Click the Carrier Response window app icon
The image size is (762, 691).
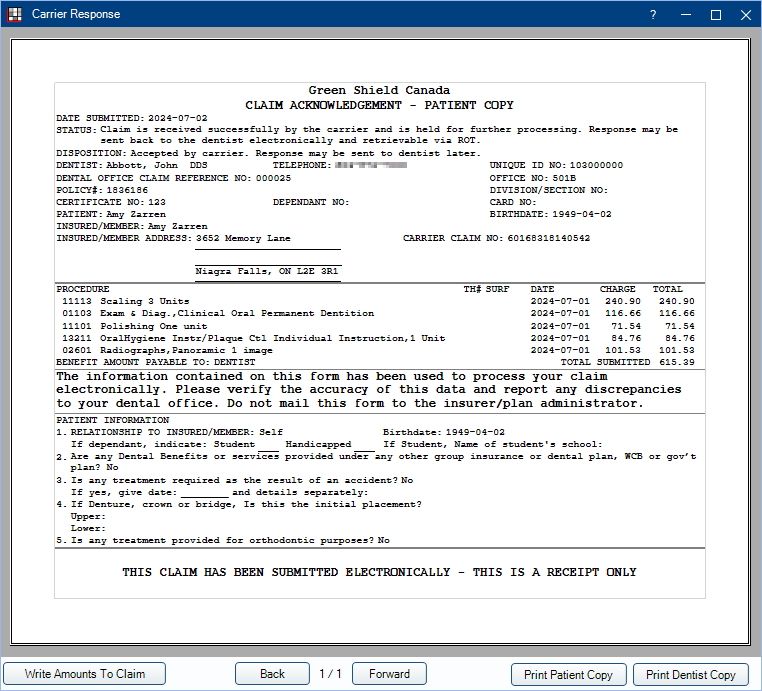click(15, 14)
